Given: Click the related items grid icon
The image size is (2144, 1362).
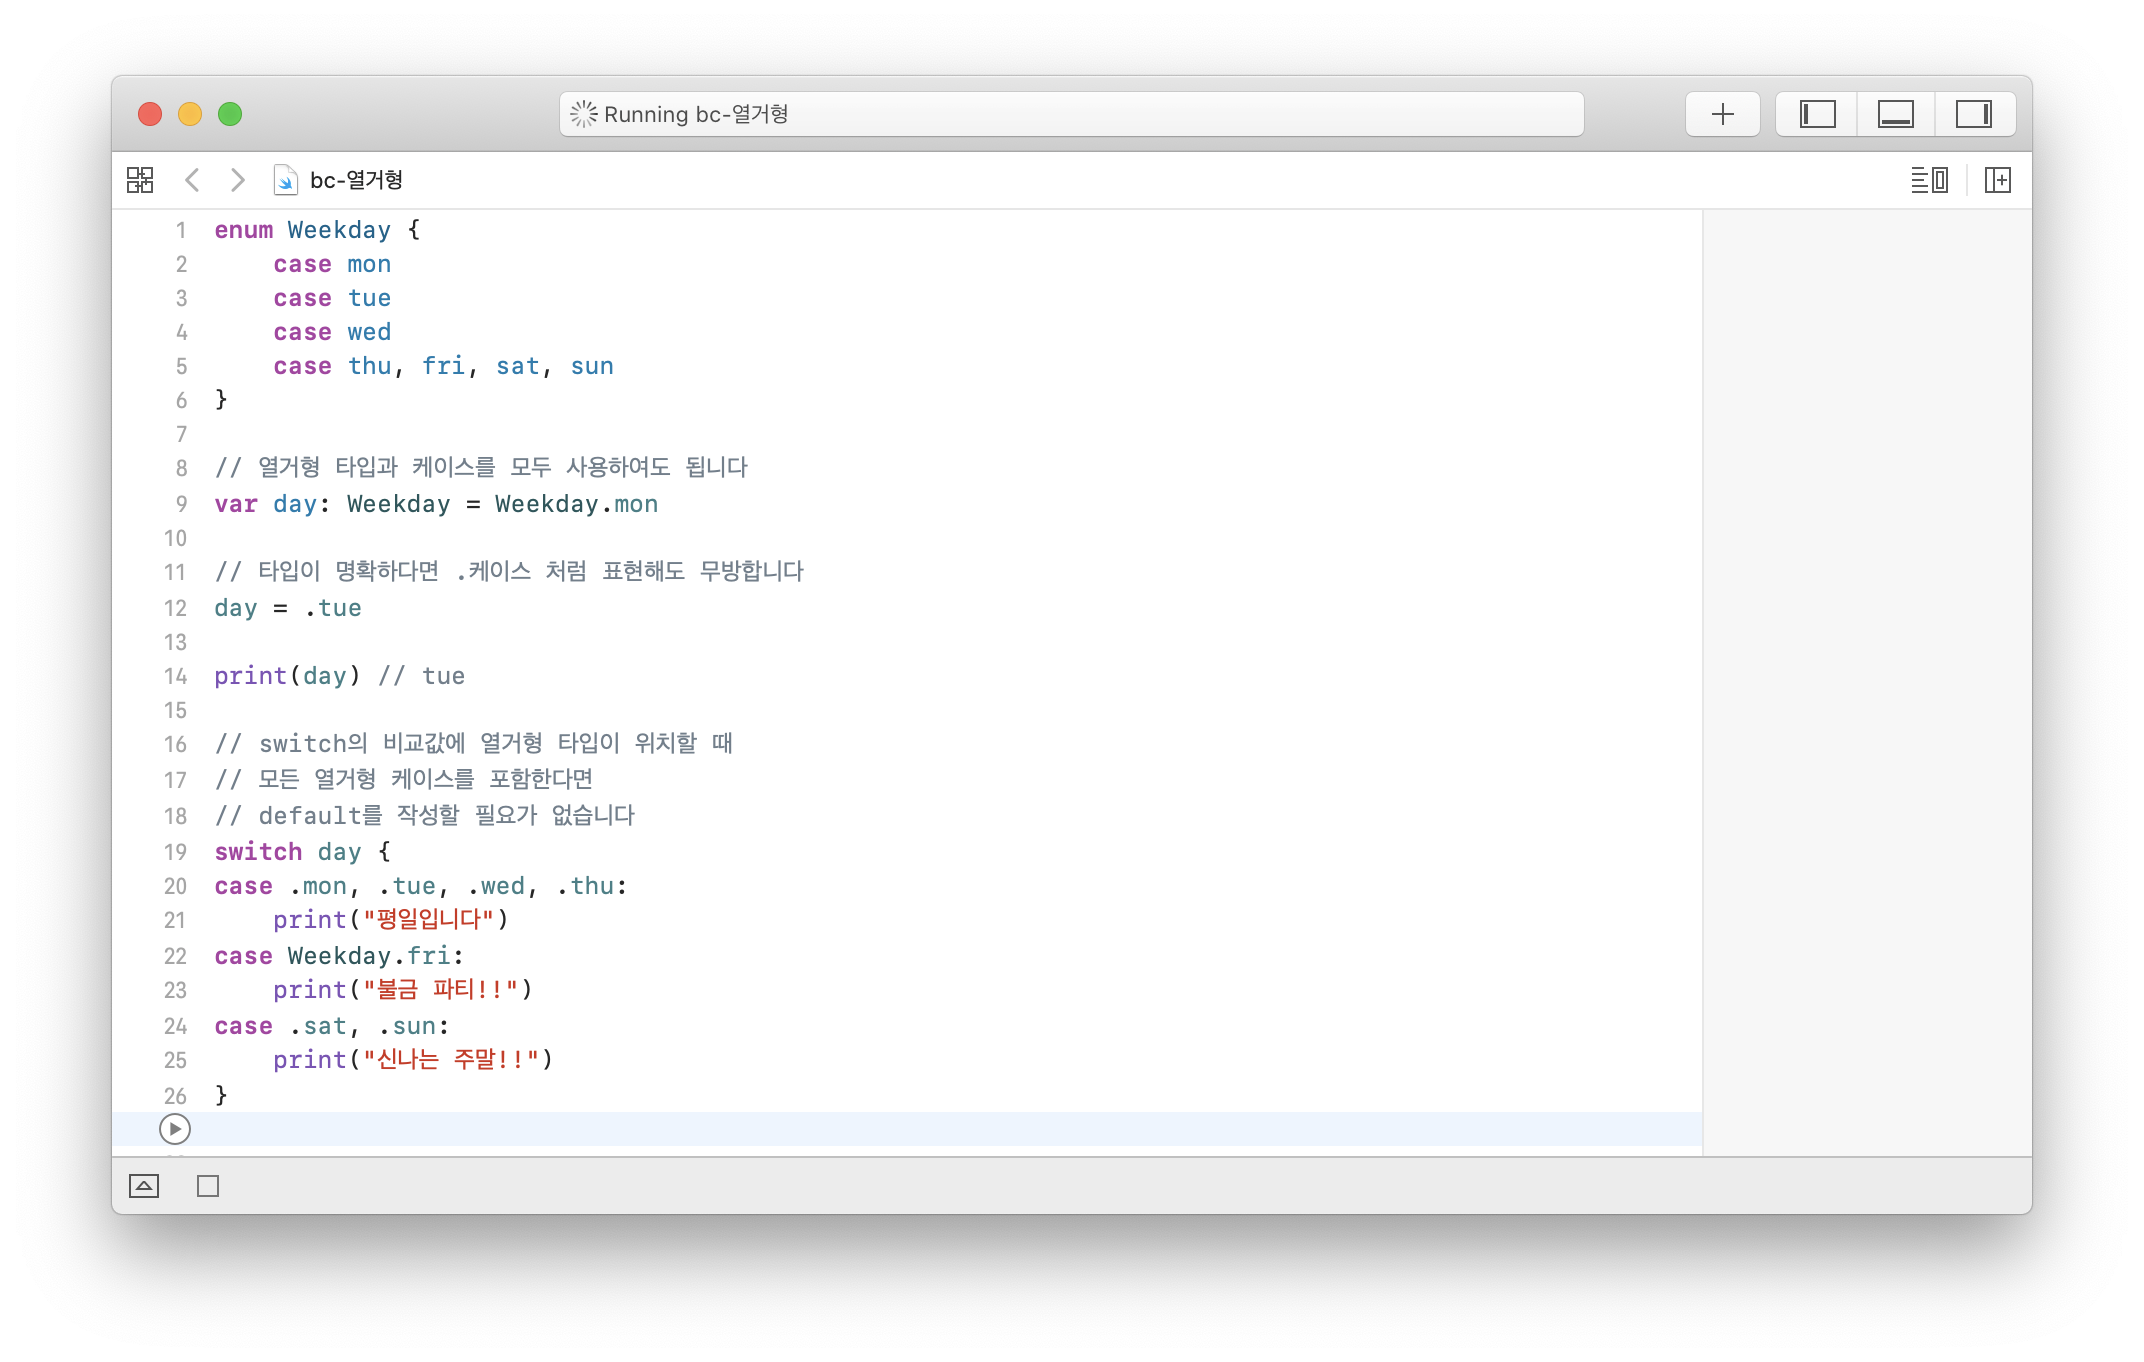Looking at the screenshot, I should [140, 180].
